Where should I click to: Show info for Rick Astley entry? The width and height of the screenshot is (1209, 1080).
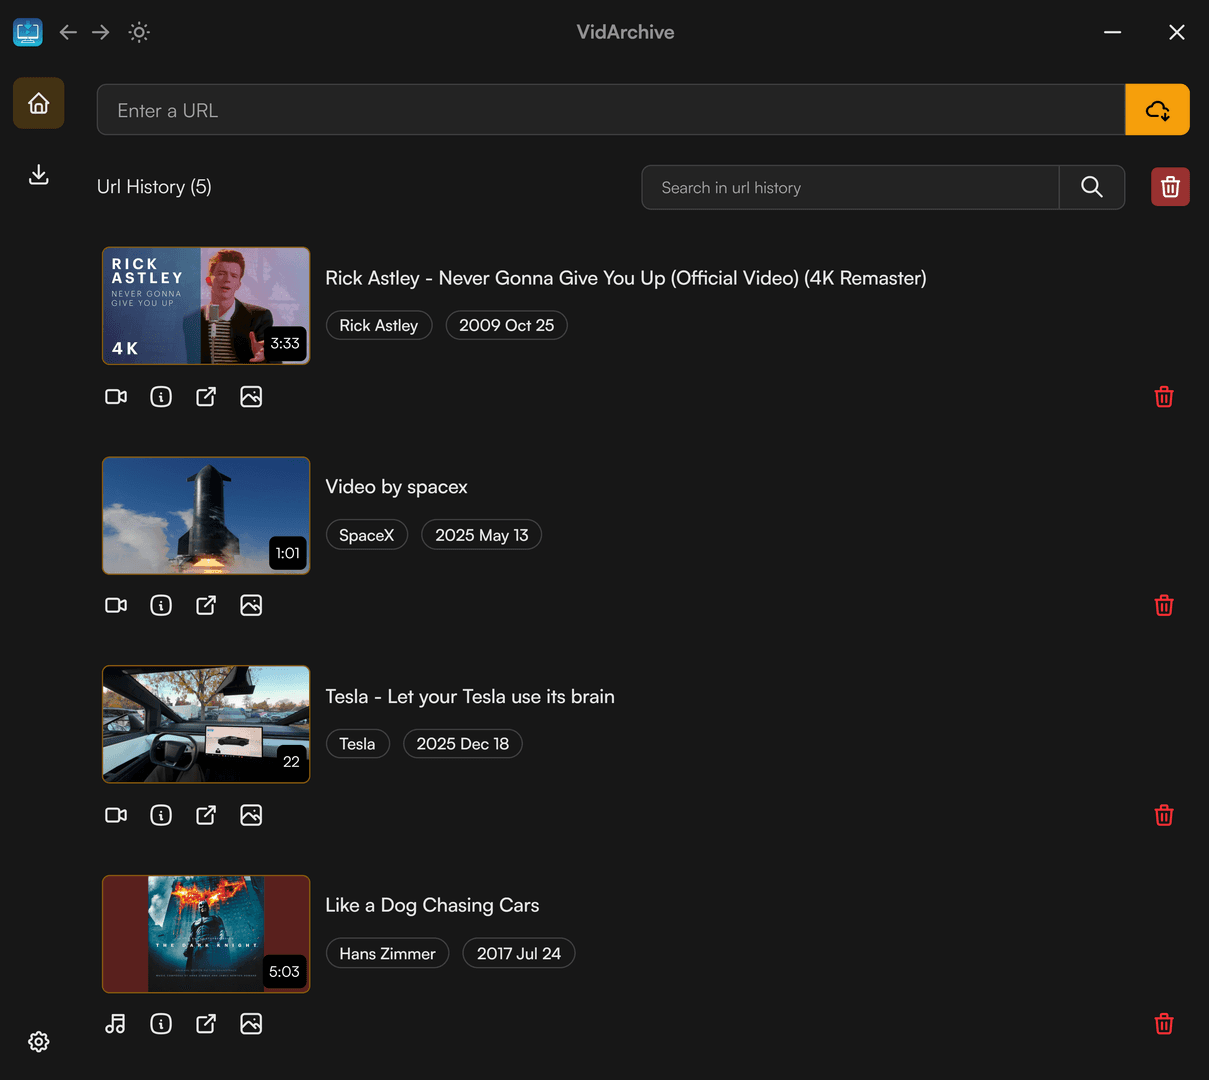(x=161, y=397)
